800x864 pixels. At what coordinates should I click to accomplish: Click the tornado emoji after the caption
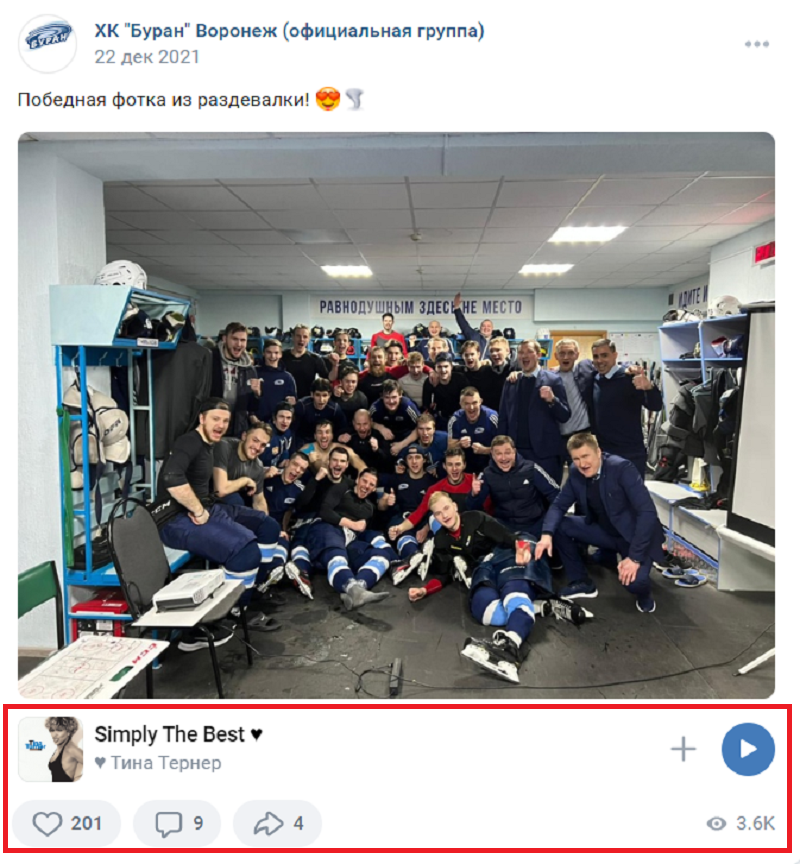coord(355,100)
